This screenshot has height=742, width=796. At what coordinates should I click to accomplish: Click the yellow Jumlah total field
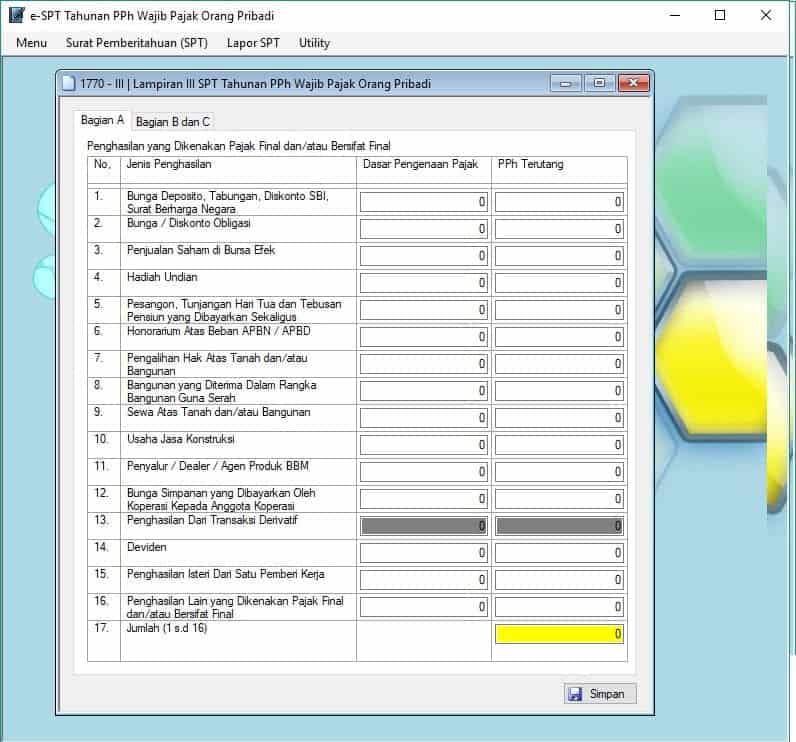pos(559,634)
